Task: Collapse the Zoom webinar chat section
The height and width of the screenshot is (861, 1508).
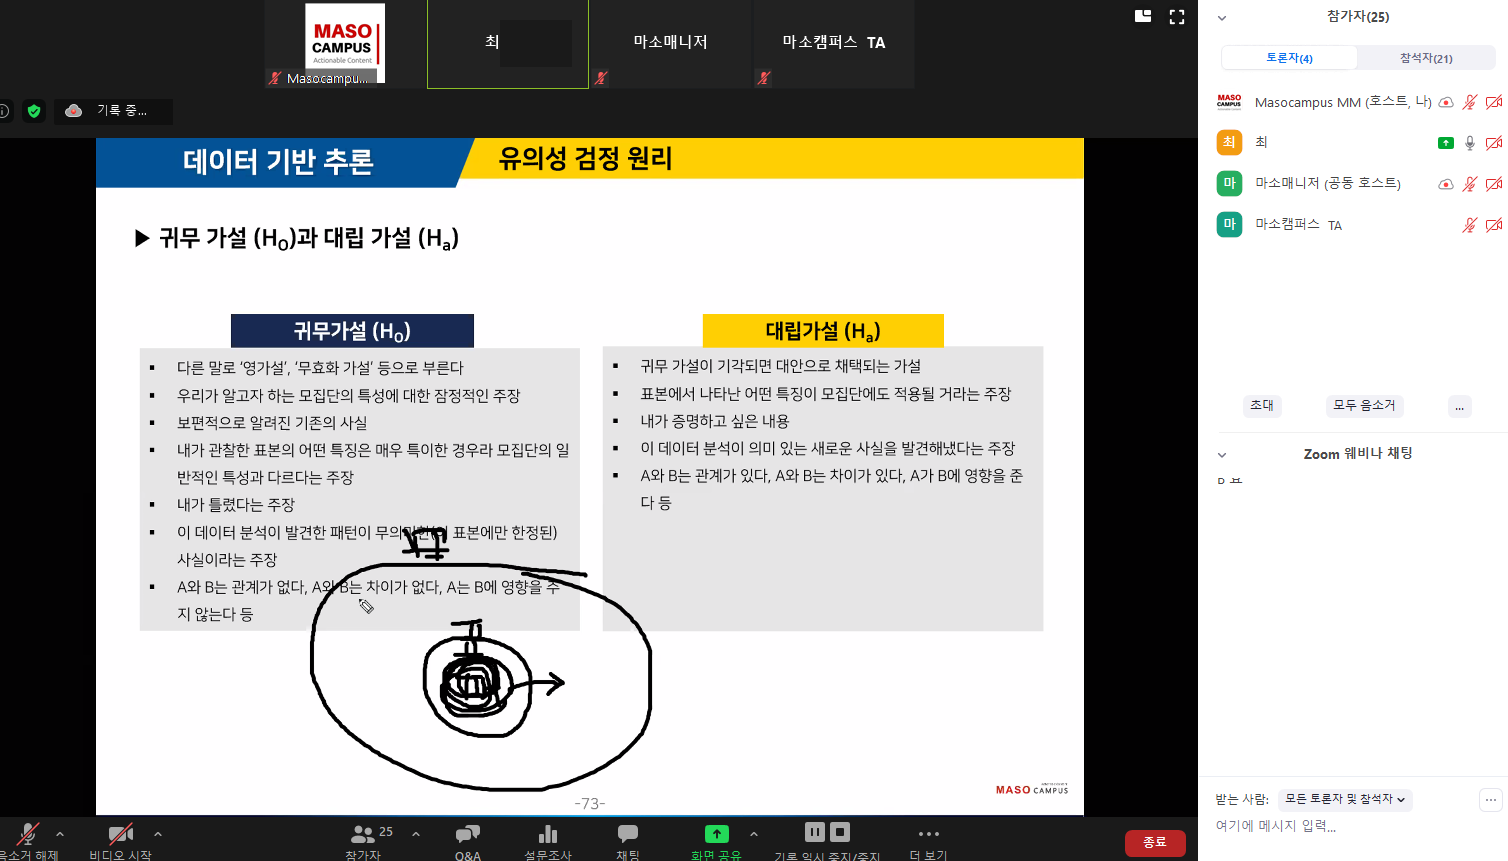Action: click(x=1222, y=455)
